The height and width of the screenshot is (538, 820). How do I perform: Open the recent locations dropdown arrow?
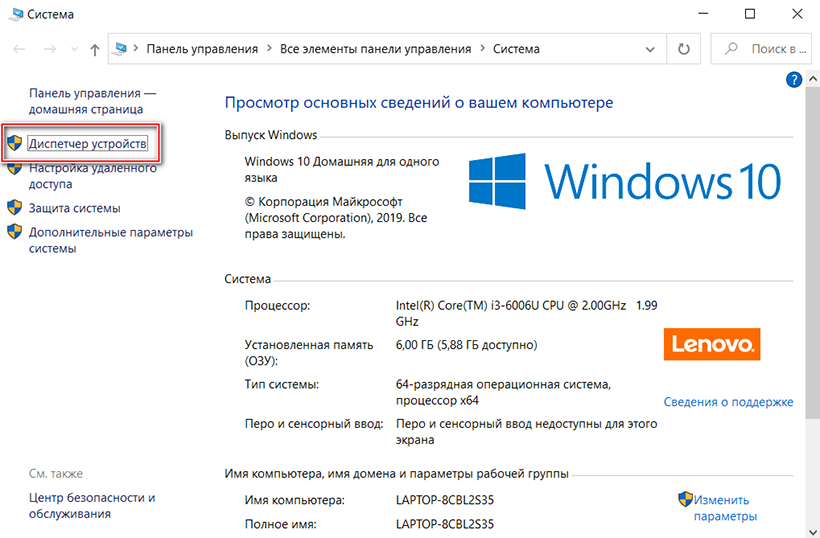pyautogui.click(x=71, y=49)
